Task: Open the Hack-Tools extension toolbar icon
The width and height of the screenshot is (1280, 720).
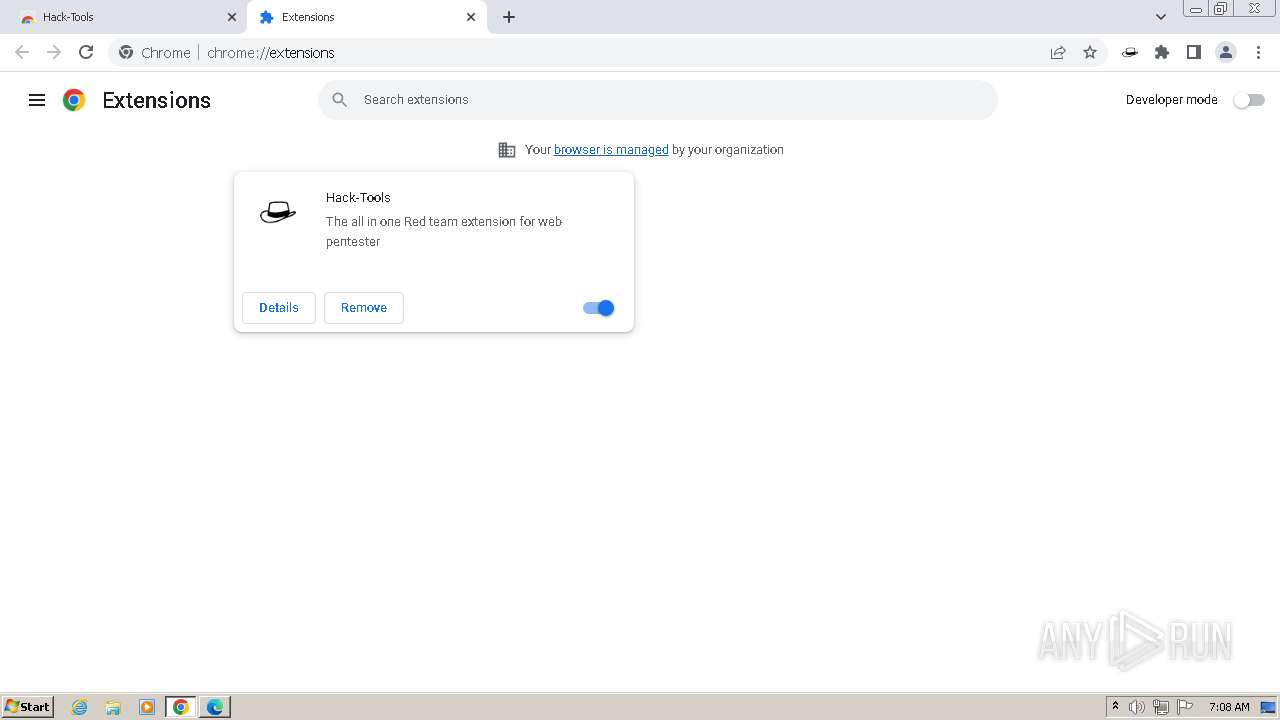Action: [x=1130, y=52]
